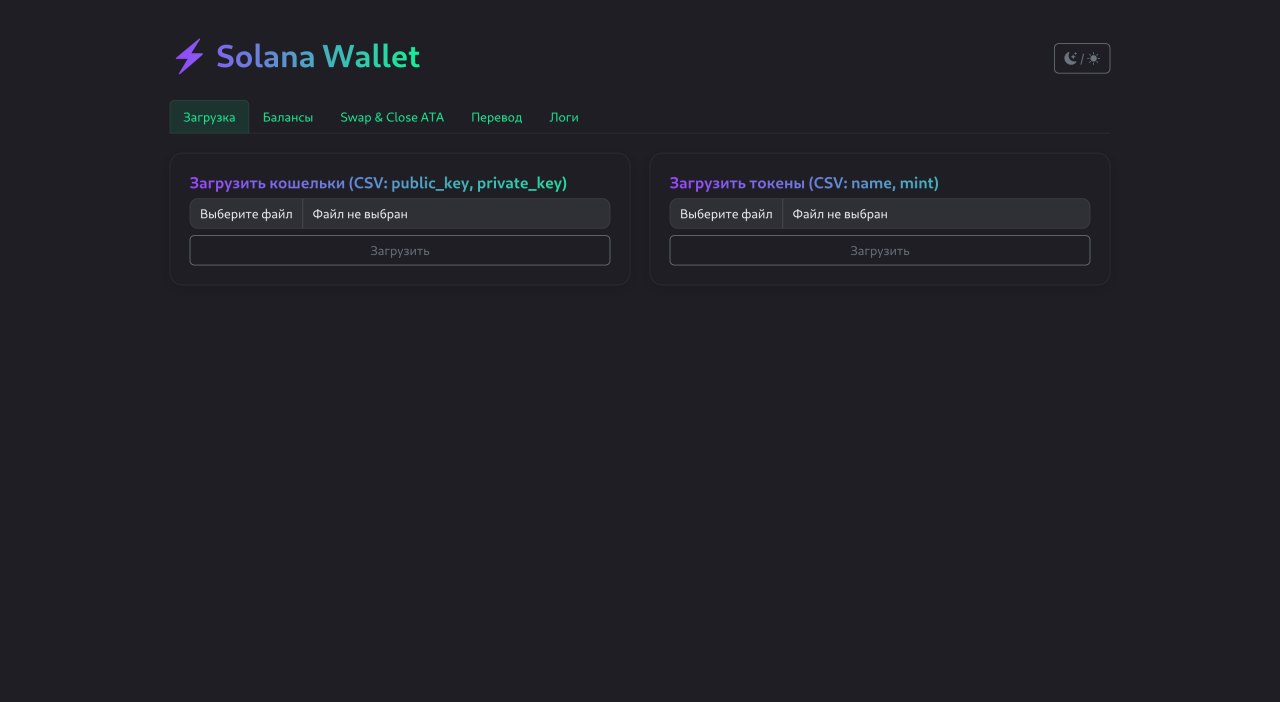Click the 'Загрузить токены' heading
1280x702 pixels.
tap(804, 183)
